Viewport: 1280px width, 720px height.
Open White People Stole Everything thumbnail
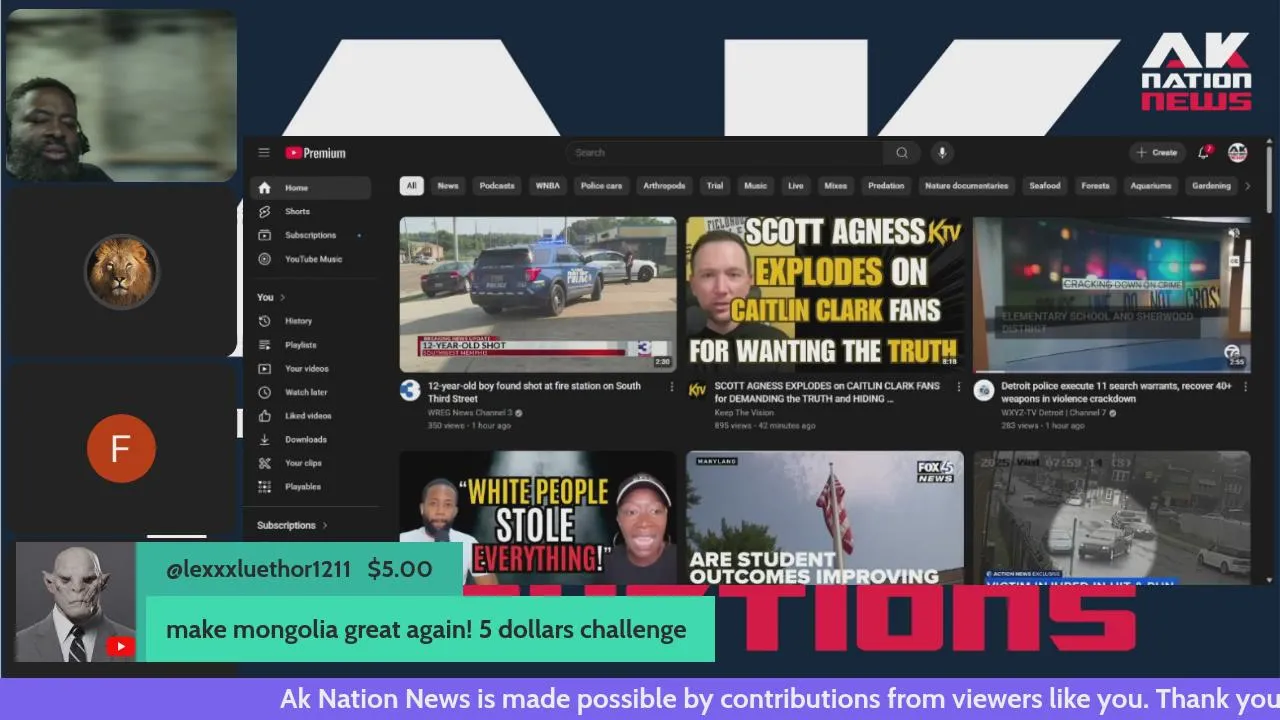tap(538, 518)
